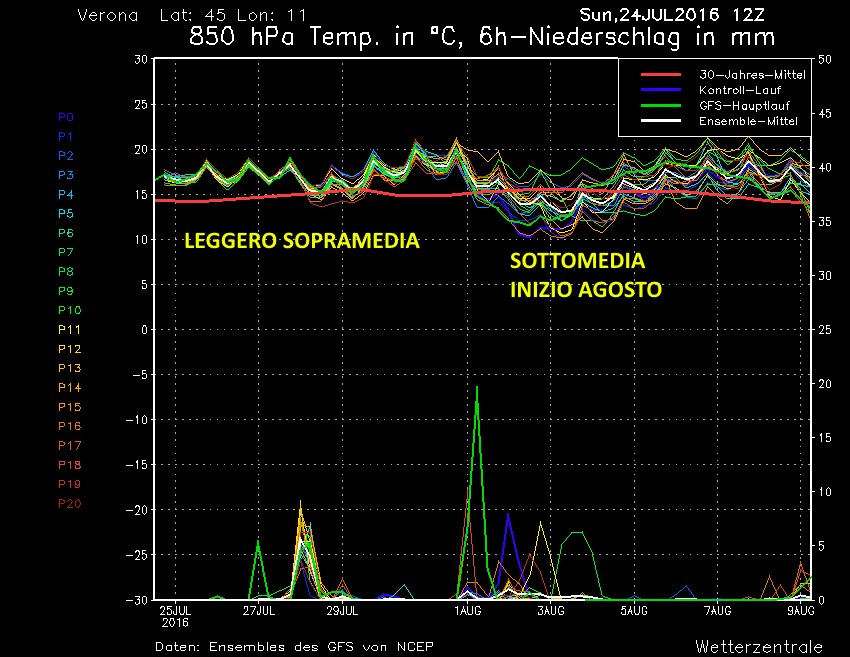The width and height of the screenshot is (850, 657).
Task: Click the P18 ensemble member label
Action: pyautogui.click(x=69, y=465)
